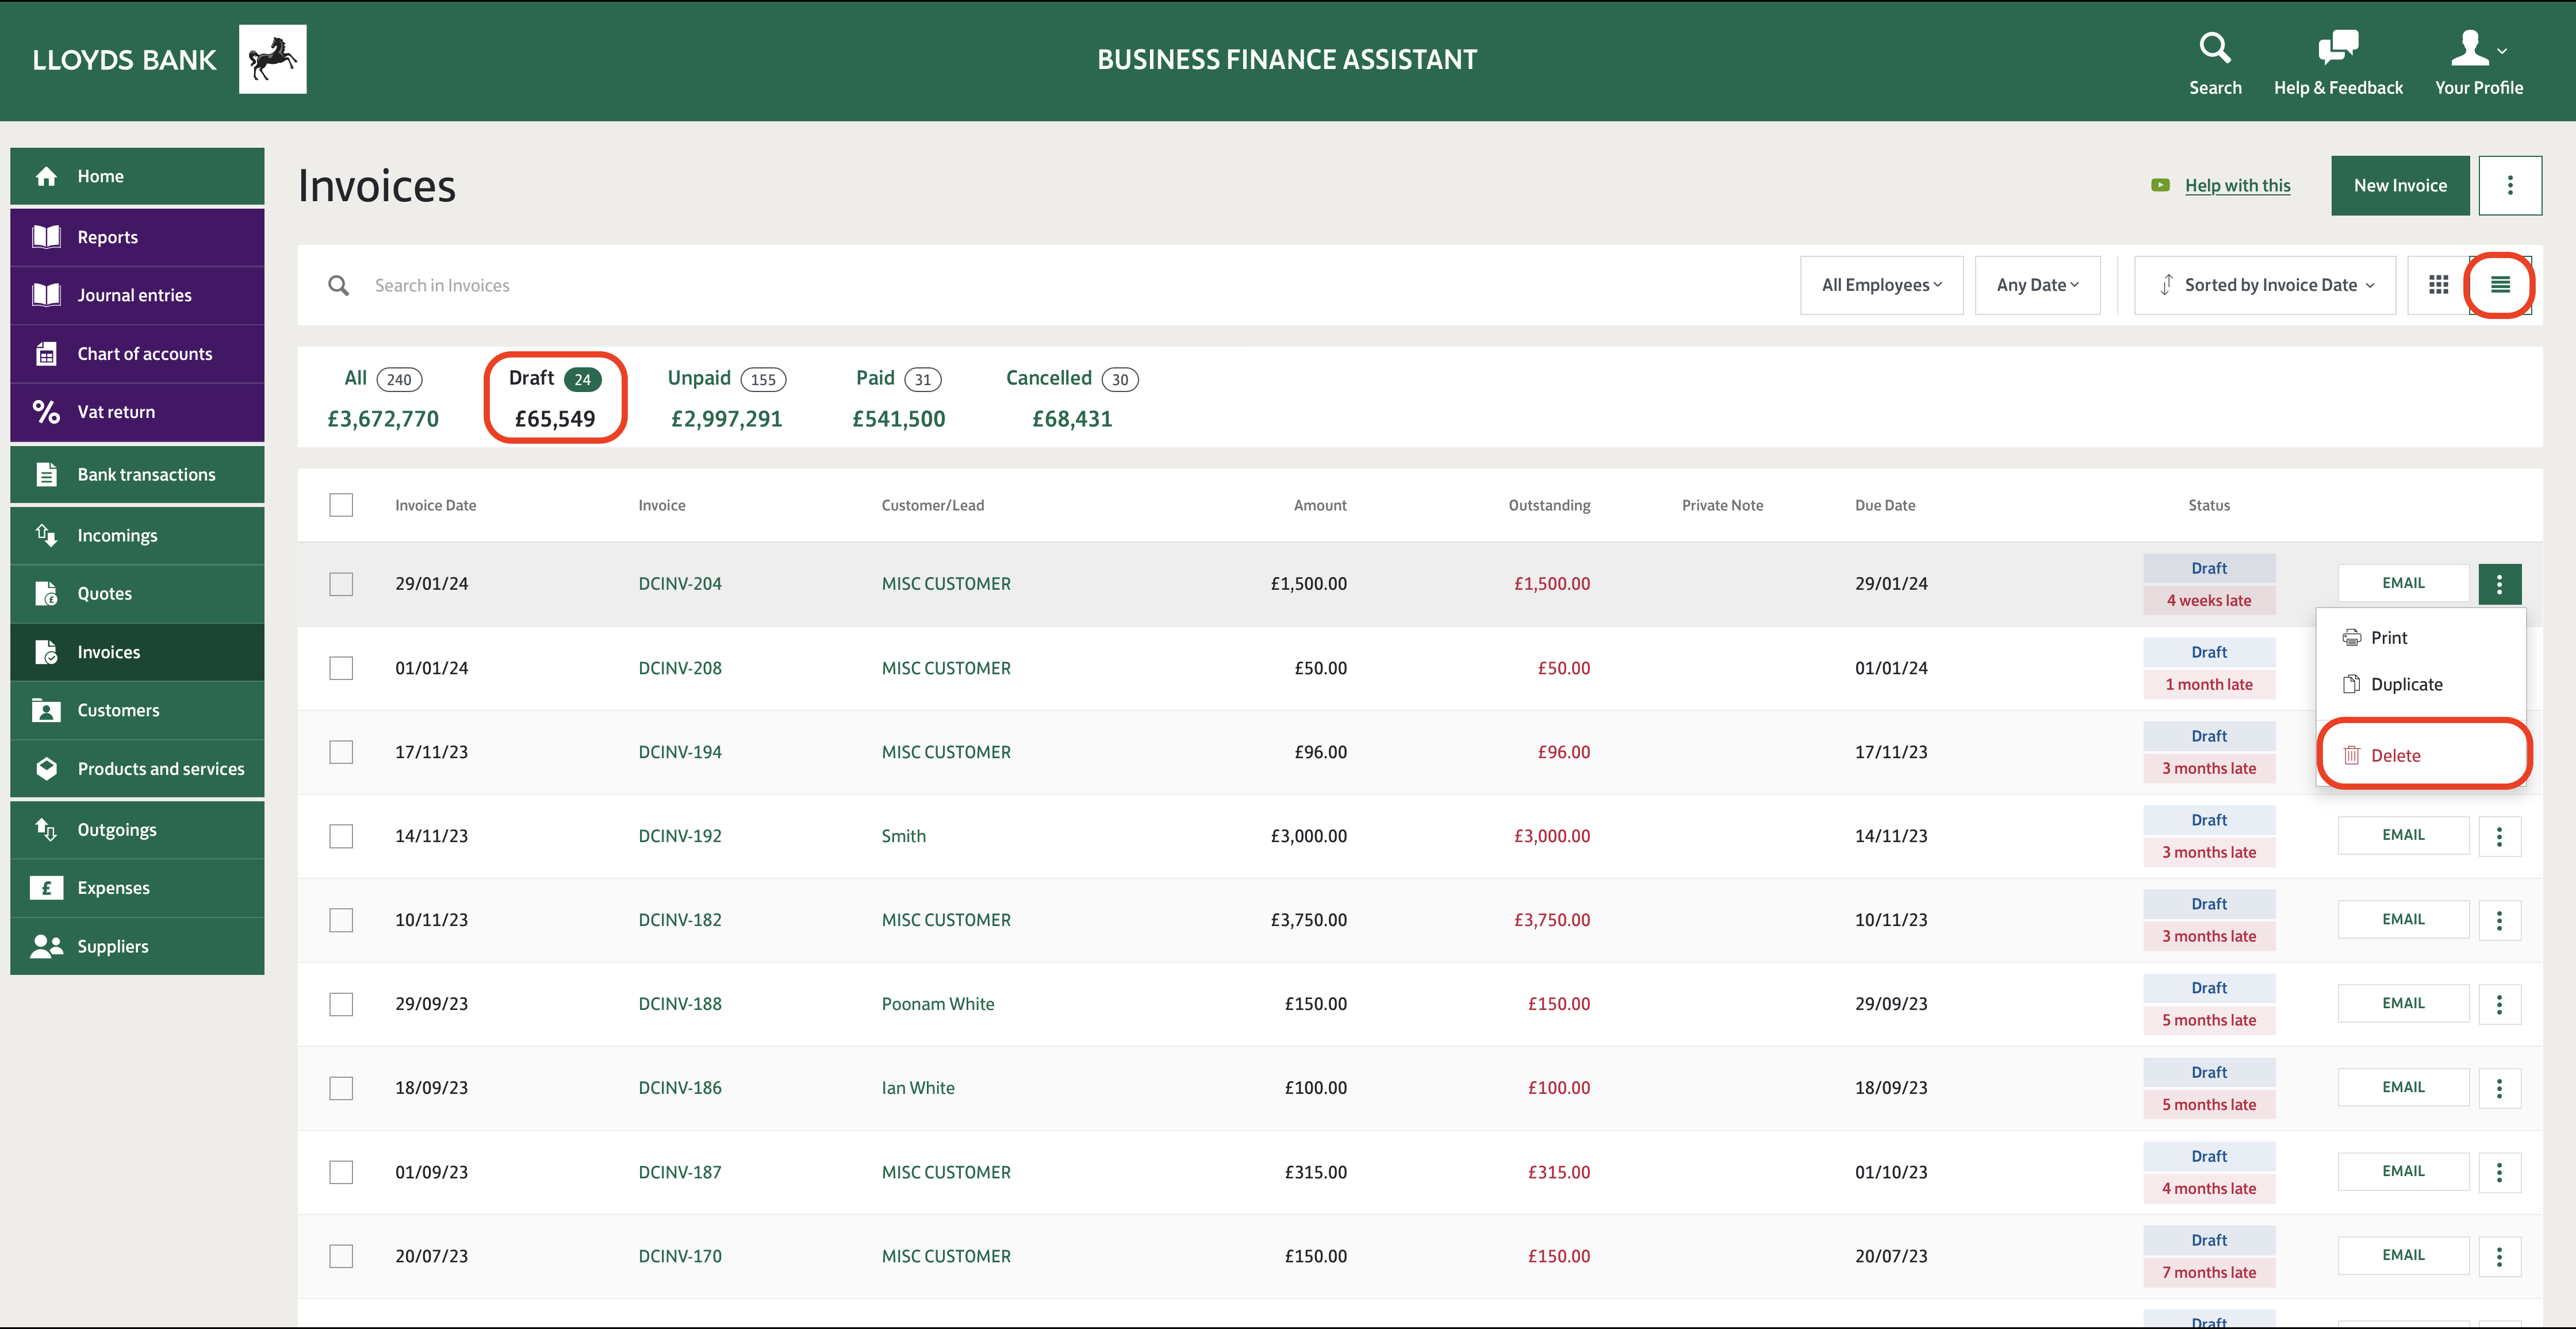
Task: Open row menu for DCINV-192
Action: (2499, 836)
